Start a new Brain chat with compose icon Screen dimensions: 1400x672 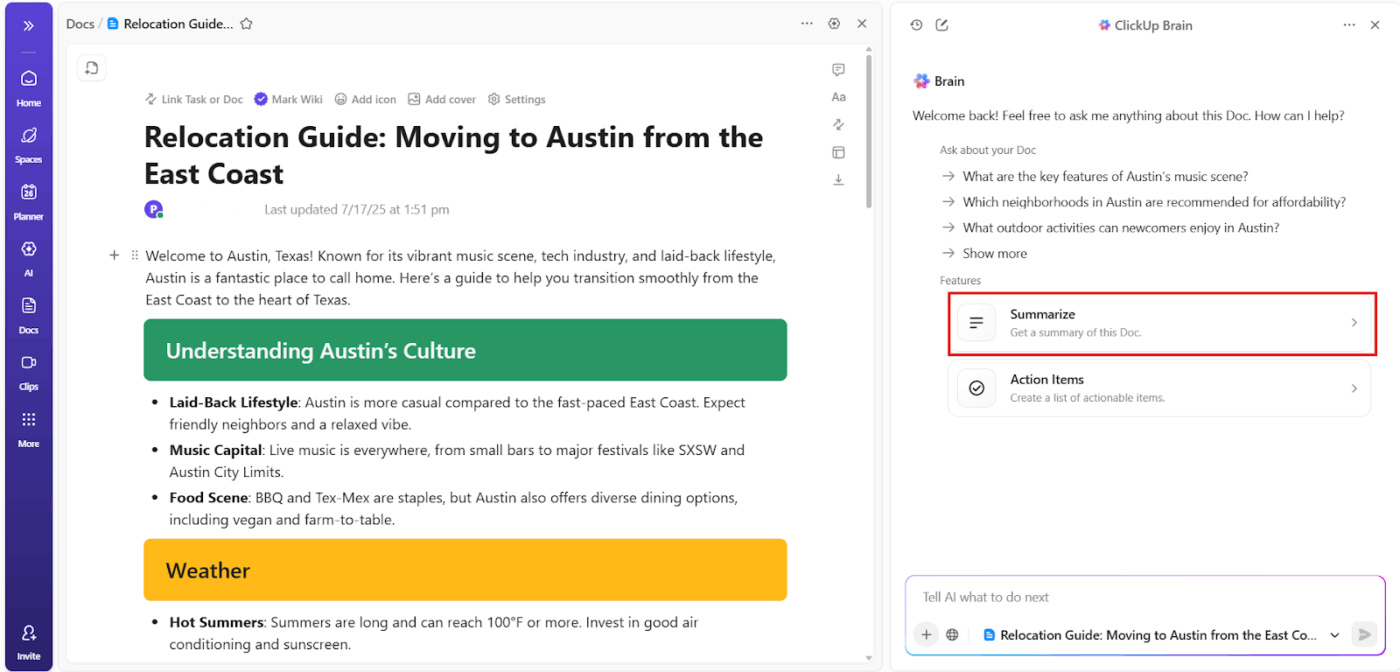[942, 24]
